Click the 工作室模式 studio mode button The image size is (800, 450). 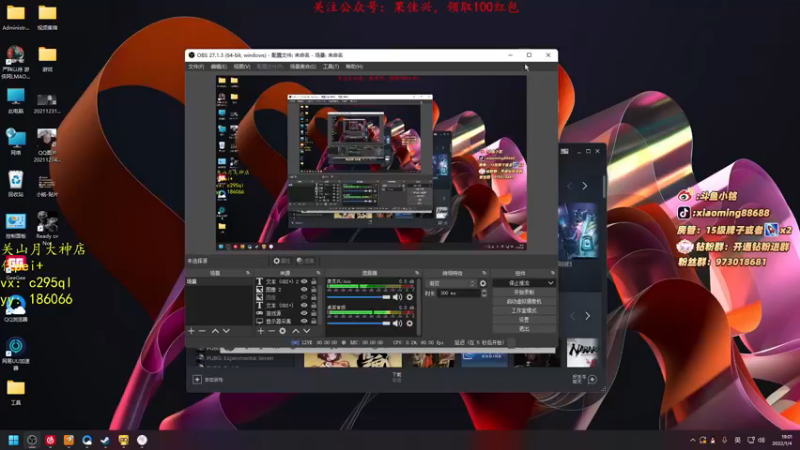(524, 310)
